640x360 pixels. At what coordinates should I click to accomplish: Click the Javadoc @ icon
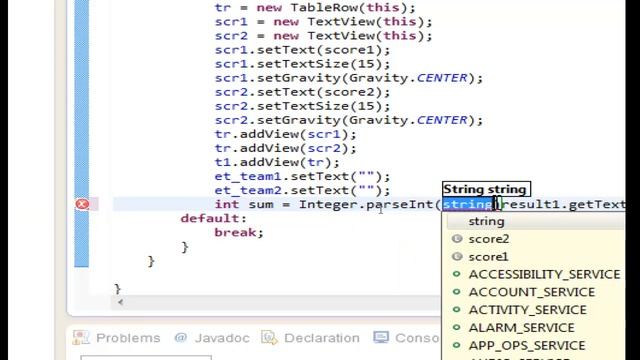tap(180, 338)
